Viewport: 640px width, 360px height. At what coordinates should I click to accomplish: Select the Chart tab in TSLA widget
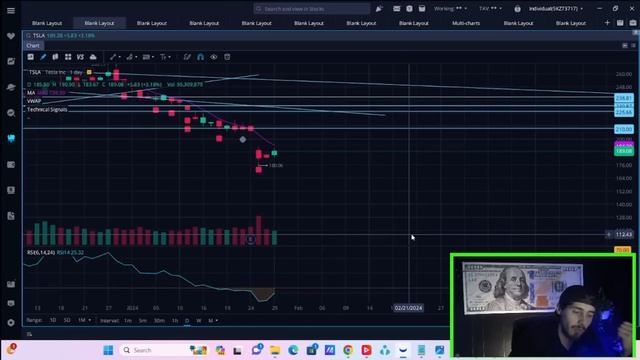33,46
